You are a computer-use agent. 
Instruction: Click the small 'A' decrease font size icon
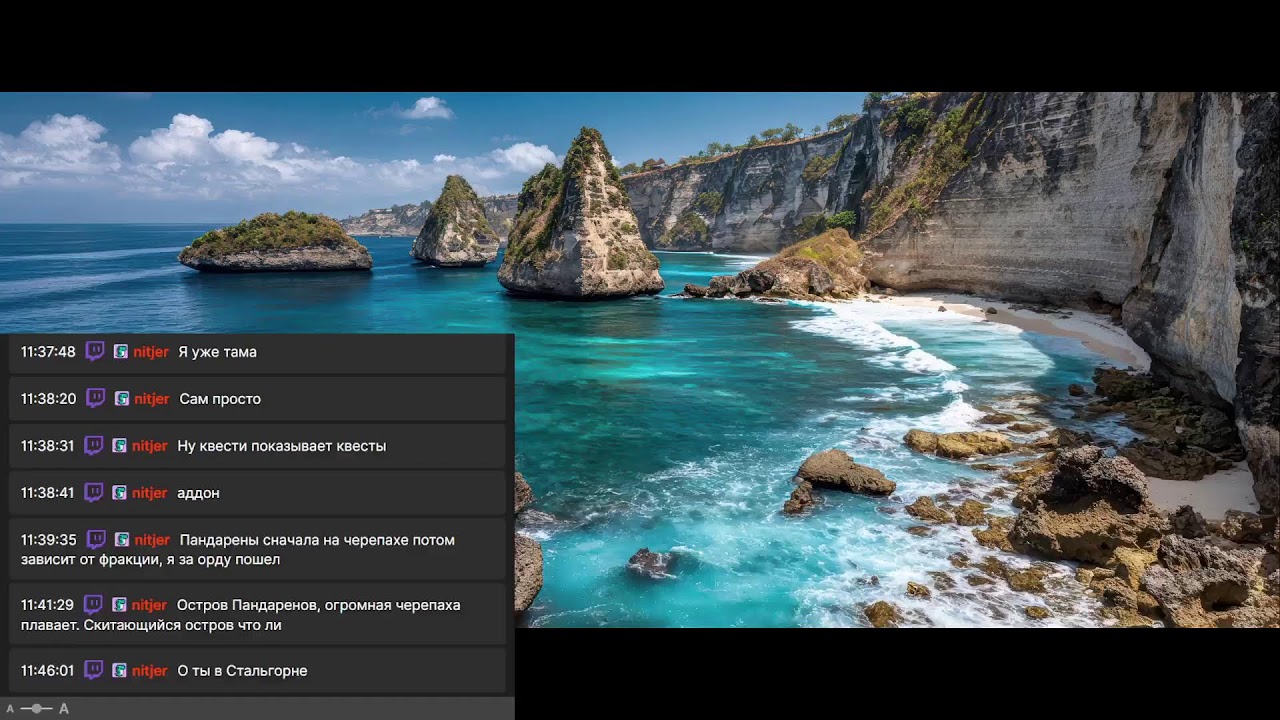(x=10, y=709)
